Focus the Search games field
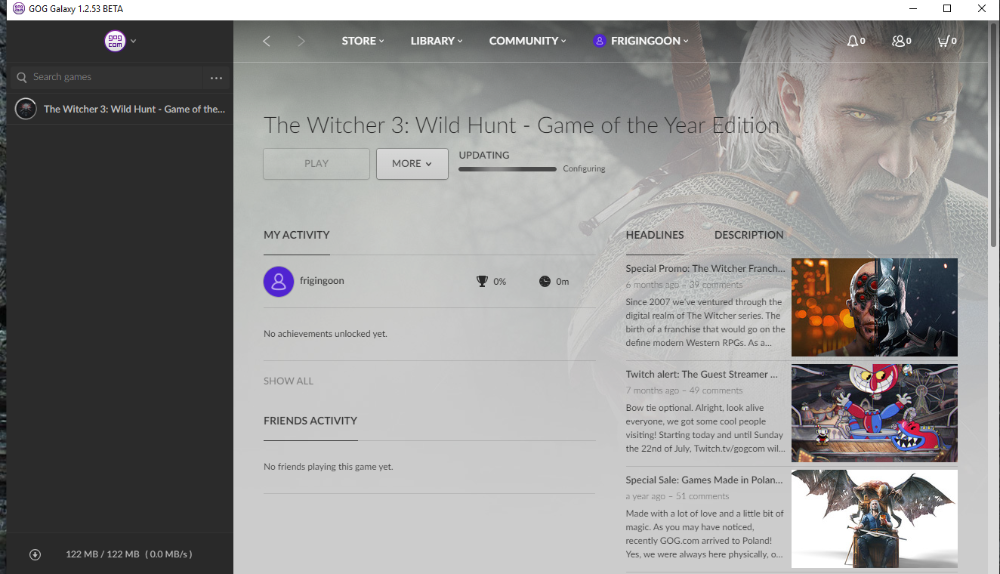 tap(106, 77)
